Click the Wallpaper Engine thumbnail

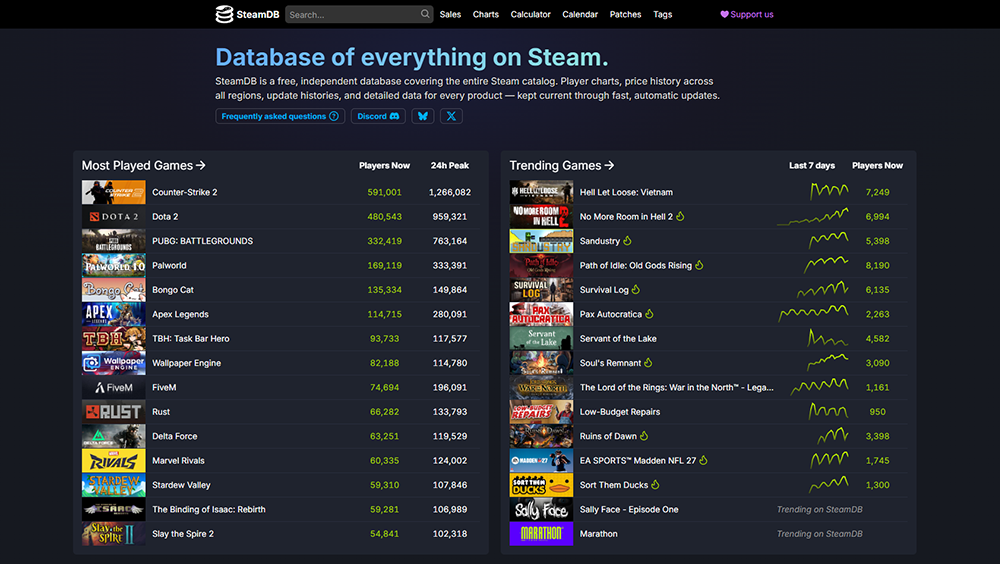tap(114, 363)
